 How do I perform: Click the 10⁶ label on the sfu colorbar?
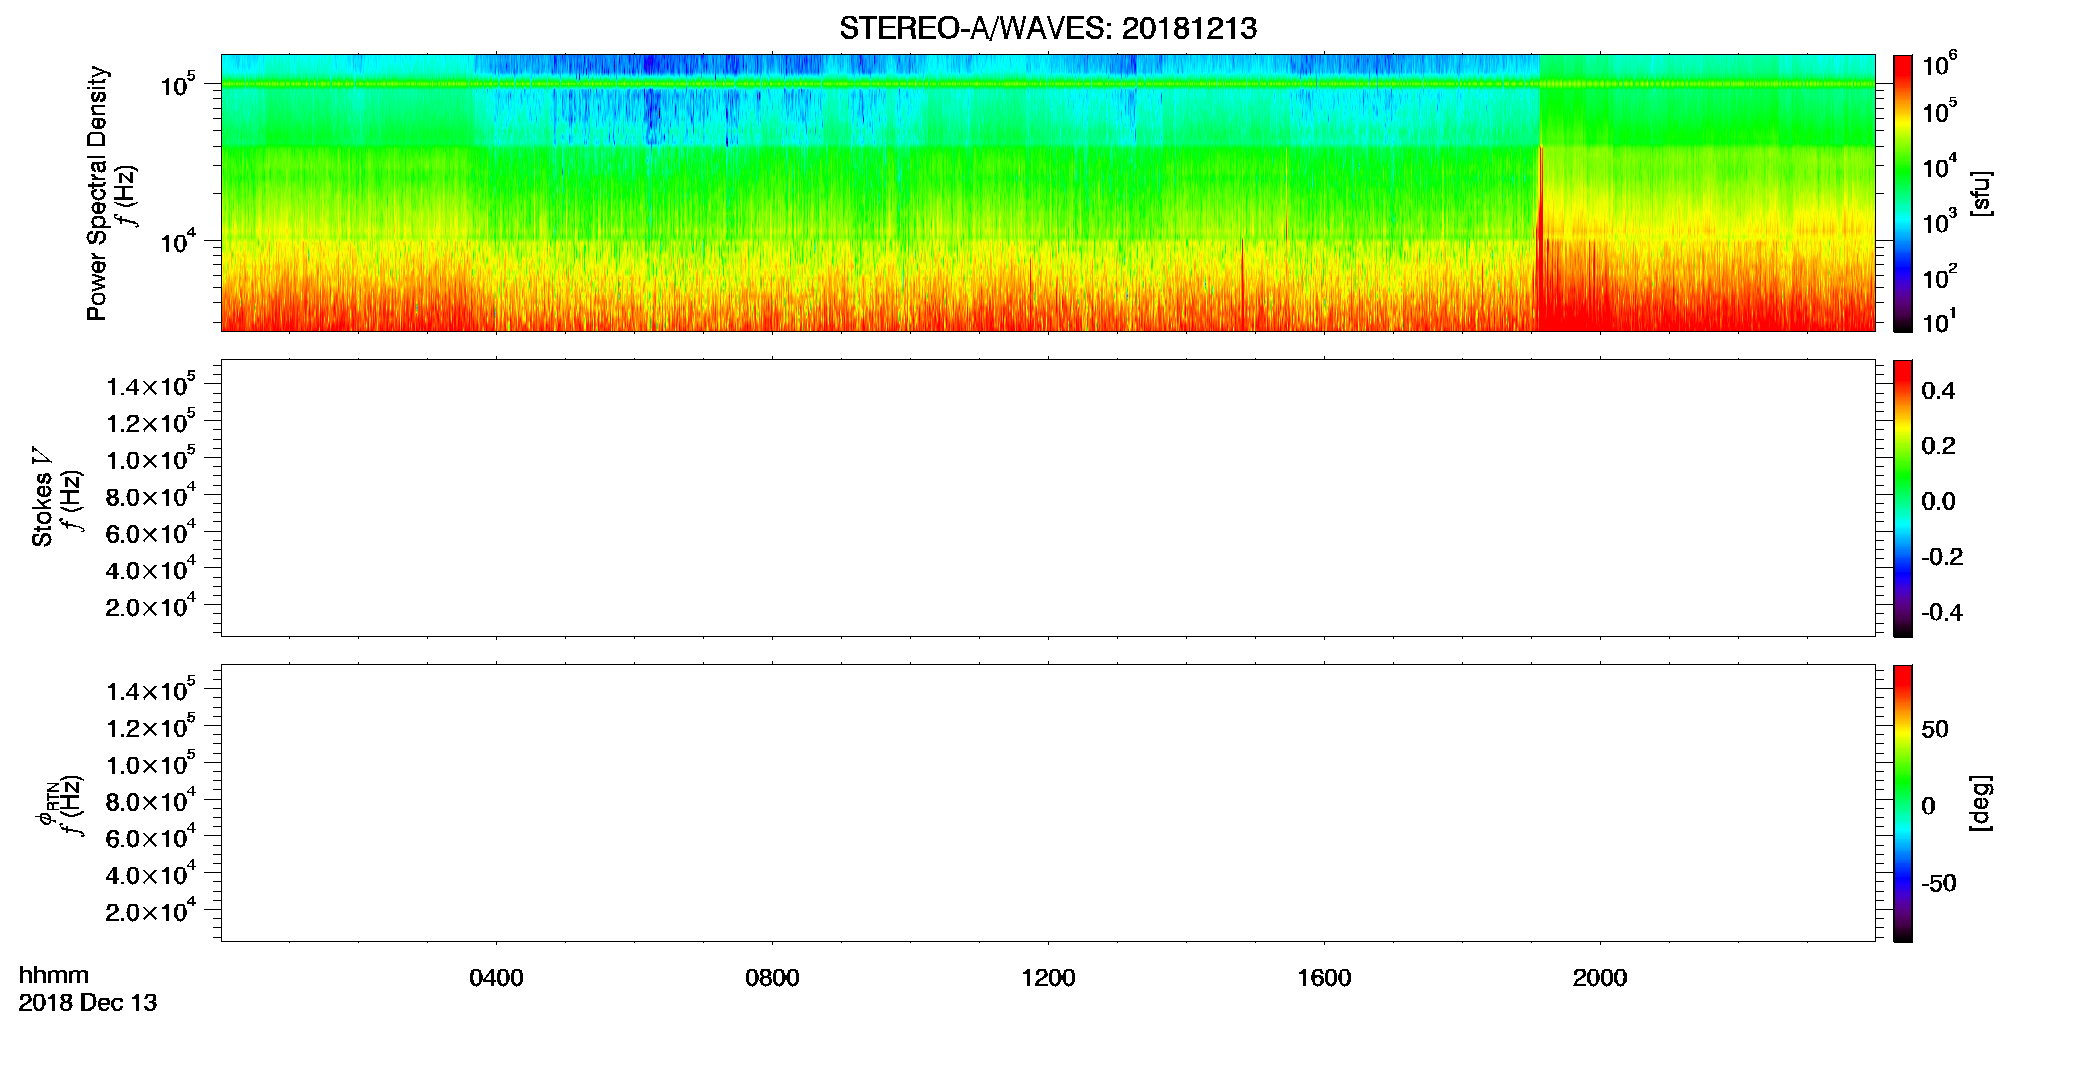pos(1940,64)
